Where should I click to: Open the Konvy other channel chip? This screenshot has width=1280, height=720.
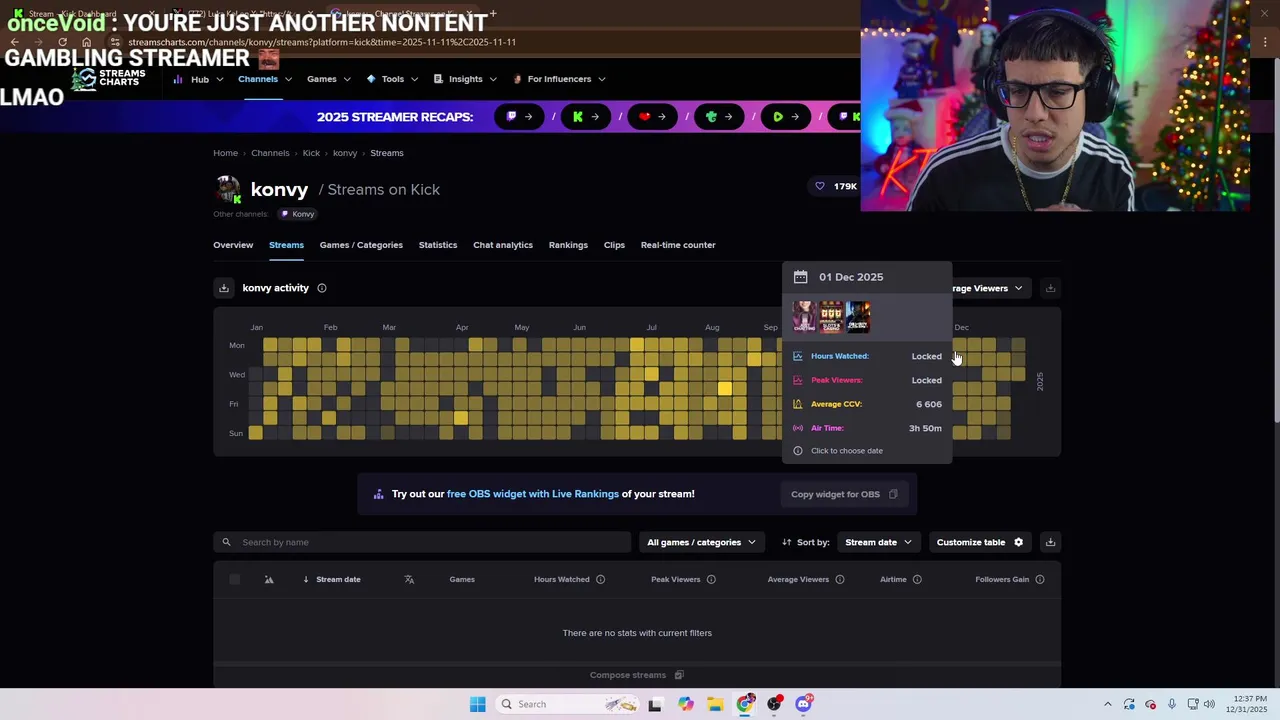(x=298, y=214)
